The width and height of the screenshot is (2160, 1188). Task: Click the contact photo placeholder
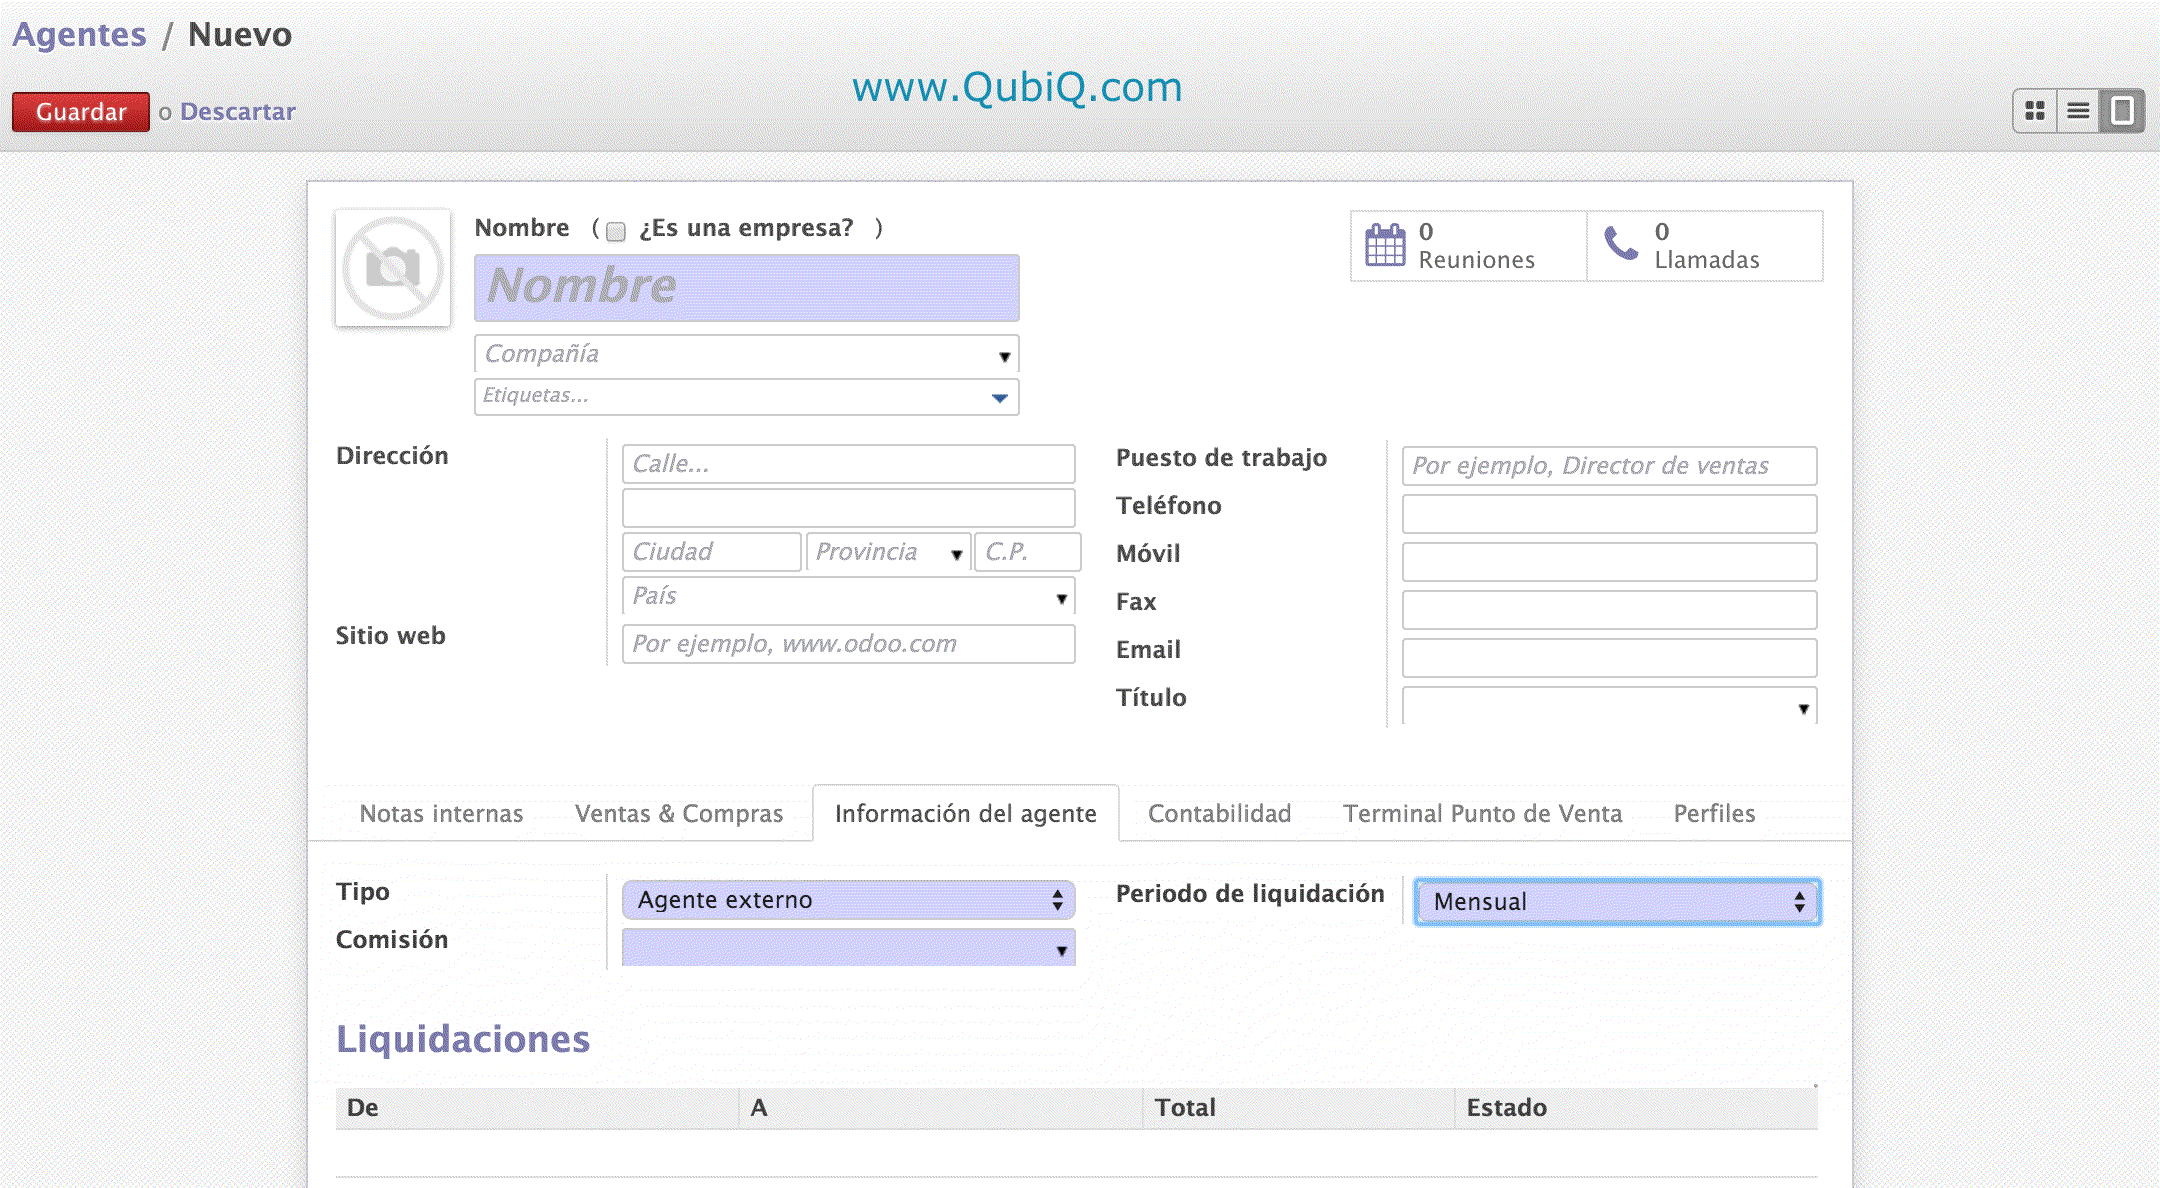pyautogui.click(x=393, y=268)
